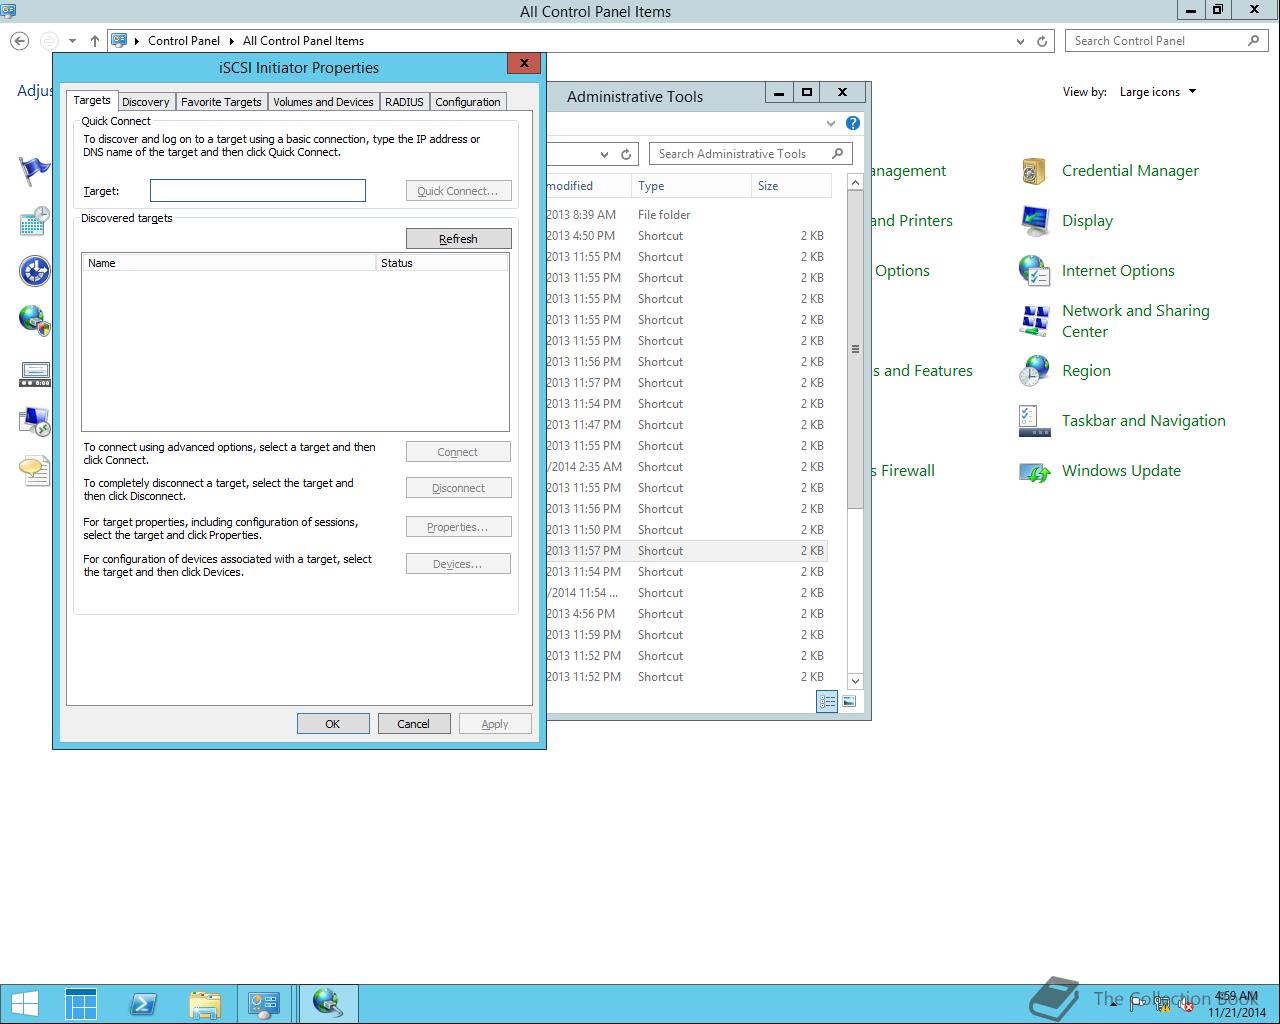This screenshot has height=1024, width=1280.
Task: Sort discovered targets by Status column
Action: (442, 262)
